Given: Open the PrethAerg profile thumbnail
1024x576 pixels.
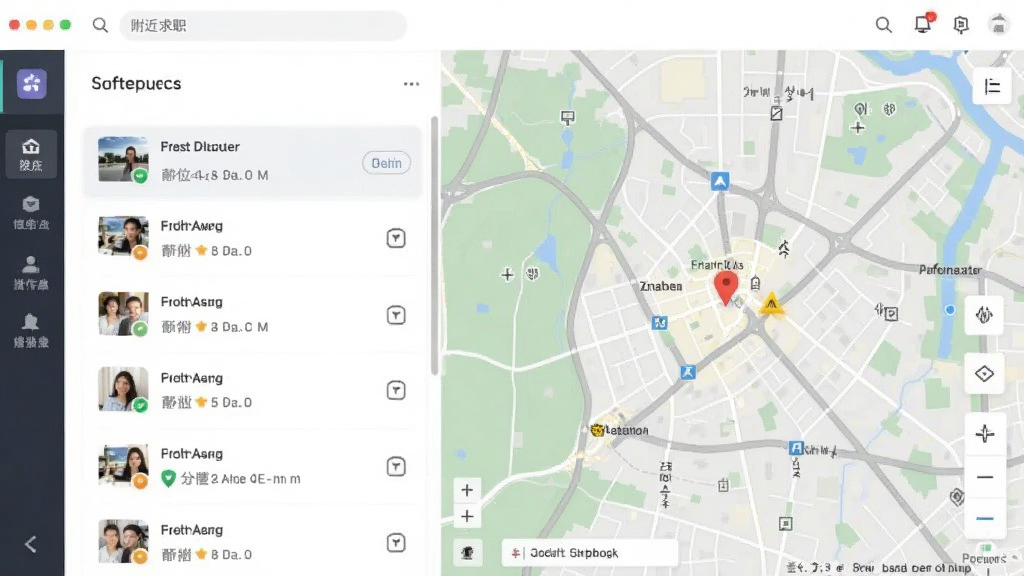Looking at the screenshot, I should coord(123,389).
